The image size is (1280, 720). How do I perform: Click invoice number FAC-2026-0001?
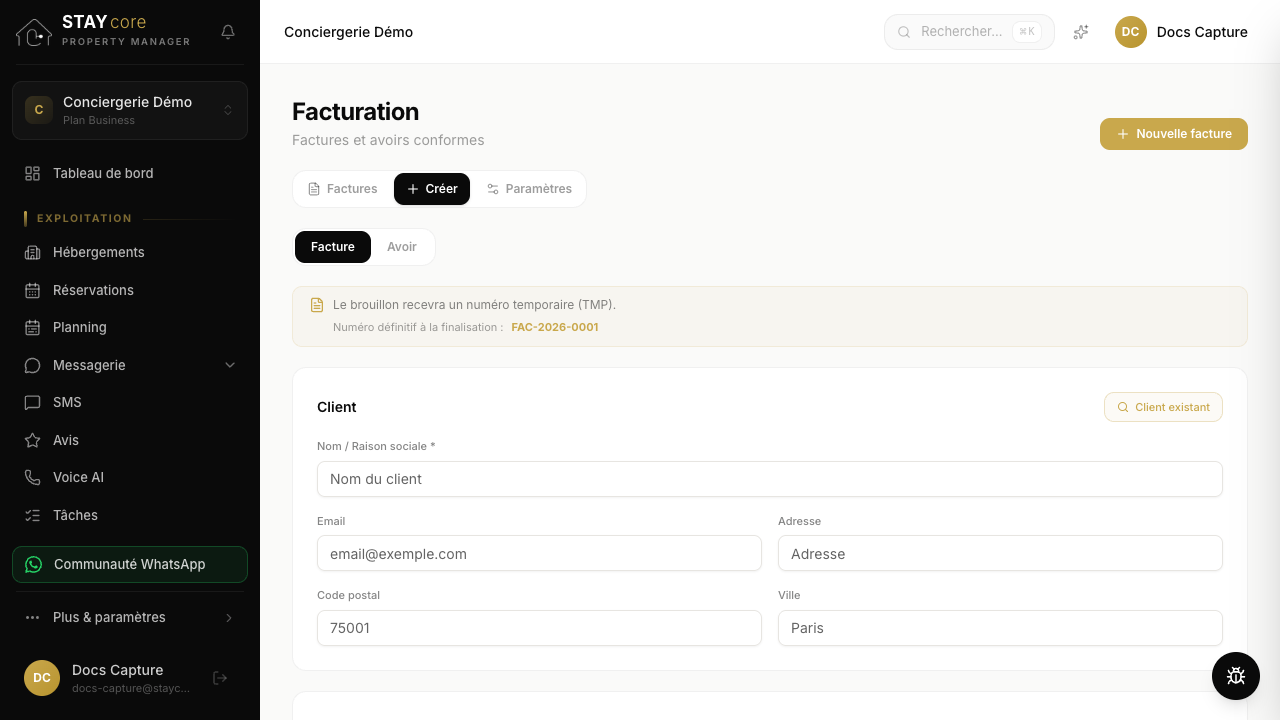pyautogui.click(x=555, y=327)
